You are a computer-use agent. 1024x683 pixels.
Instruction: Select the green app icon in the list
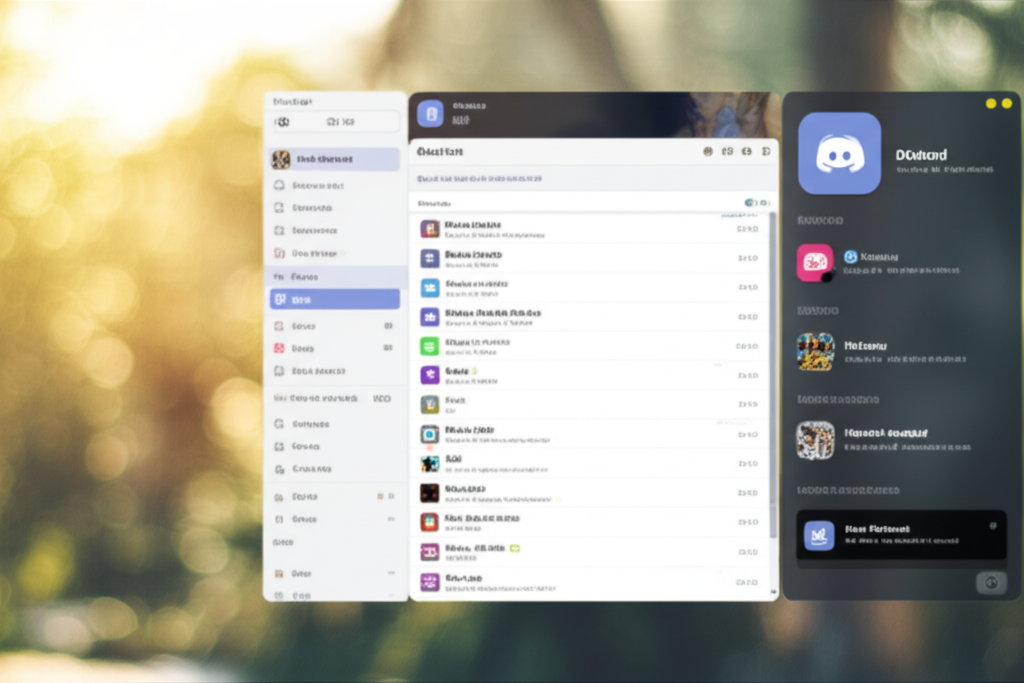tap(430, 346)
